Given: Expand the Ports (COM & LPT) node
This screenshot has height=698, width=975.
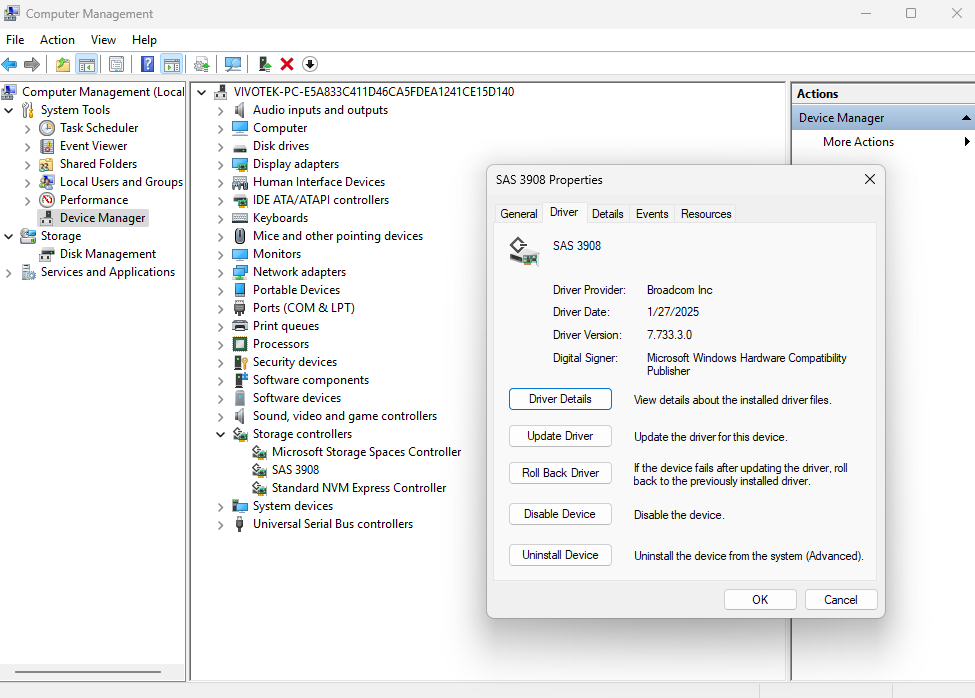Looking at the screenshot, I should click(x=220, y=309).
